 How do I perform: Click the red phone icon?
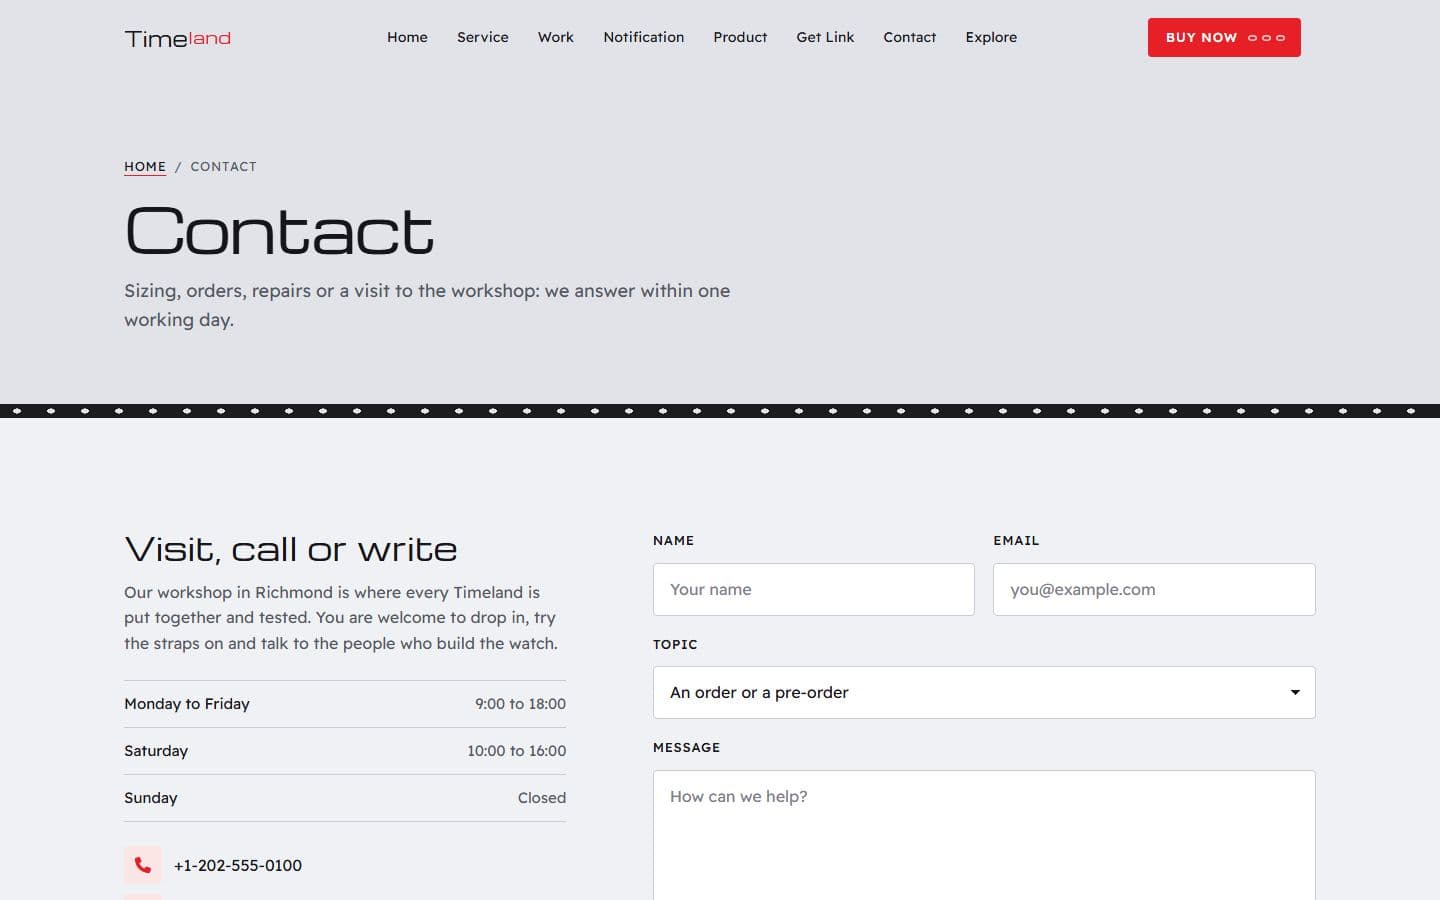[142, 865]
